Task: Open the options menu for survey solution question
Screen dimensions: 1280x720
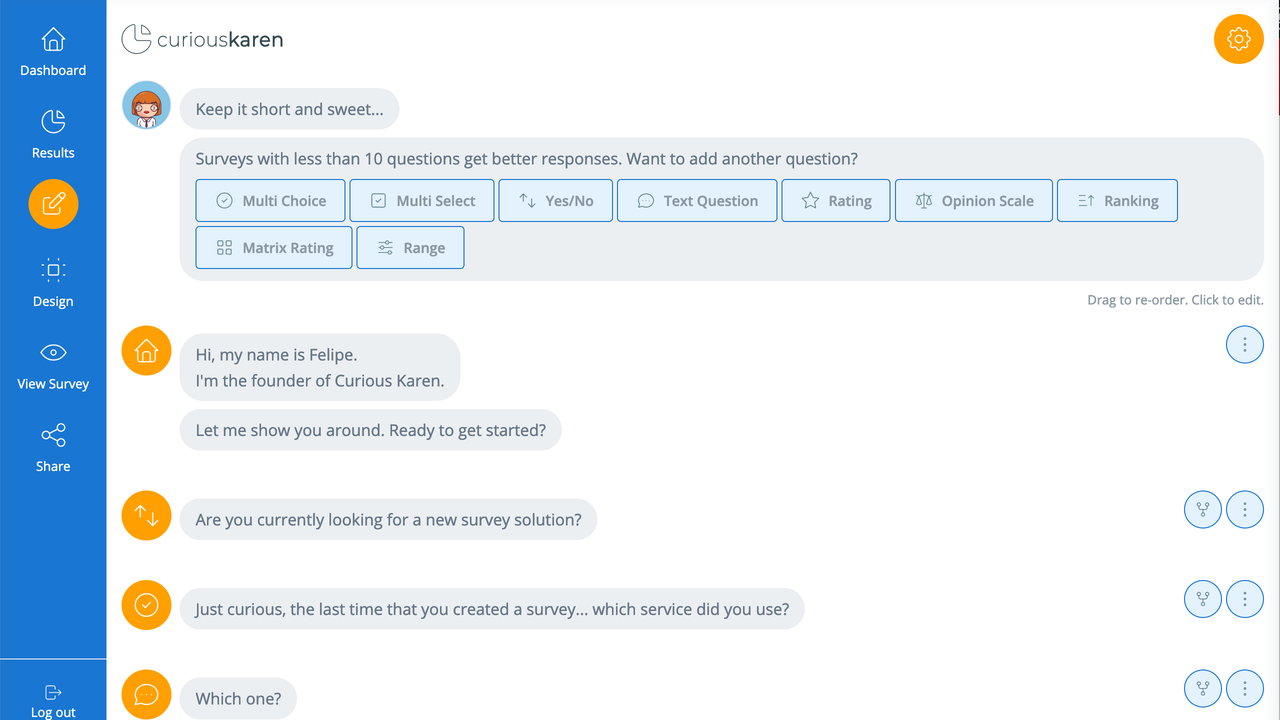Action: click(x=1244, y=509)
